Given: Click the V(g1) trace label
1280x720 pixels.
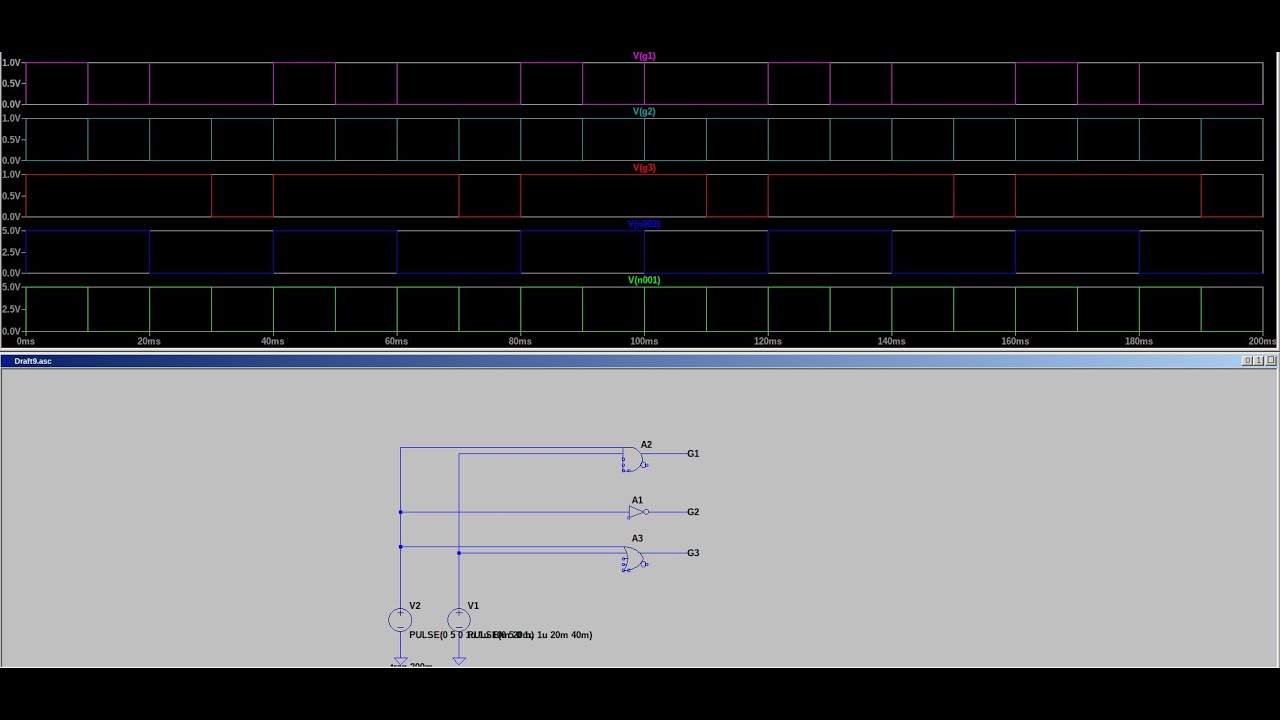Looking at the screenshot, I should [x=644, y=56].
